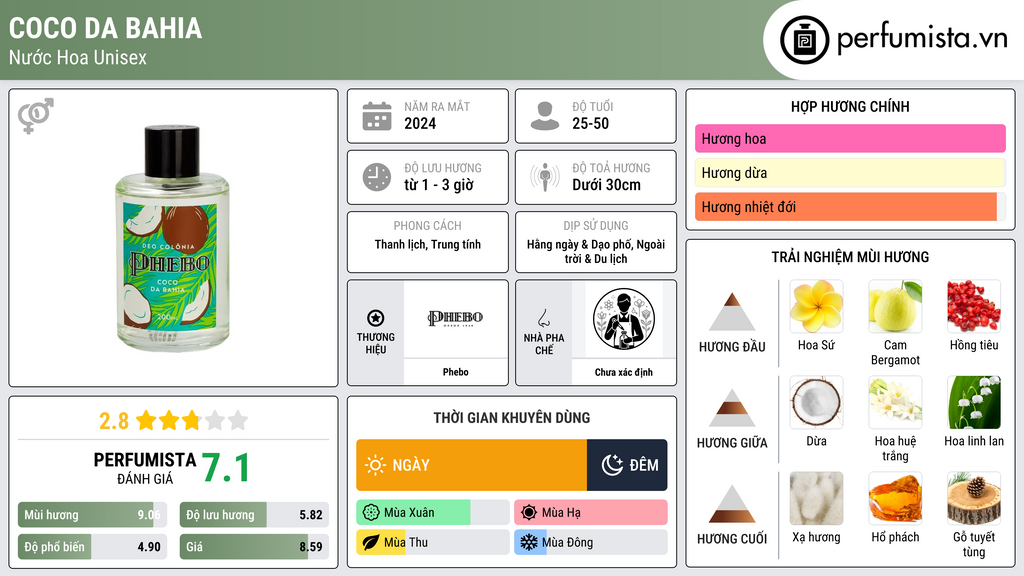This screenshot has width=1024, height=576.
Task: Open the Xạ hương note image
Action: 816,498
